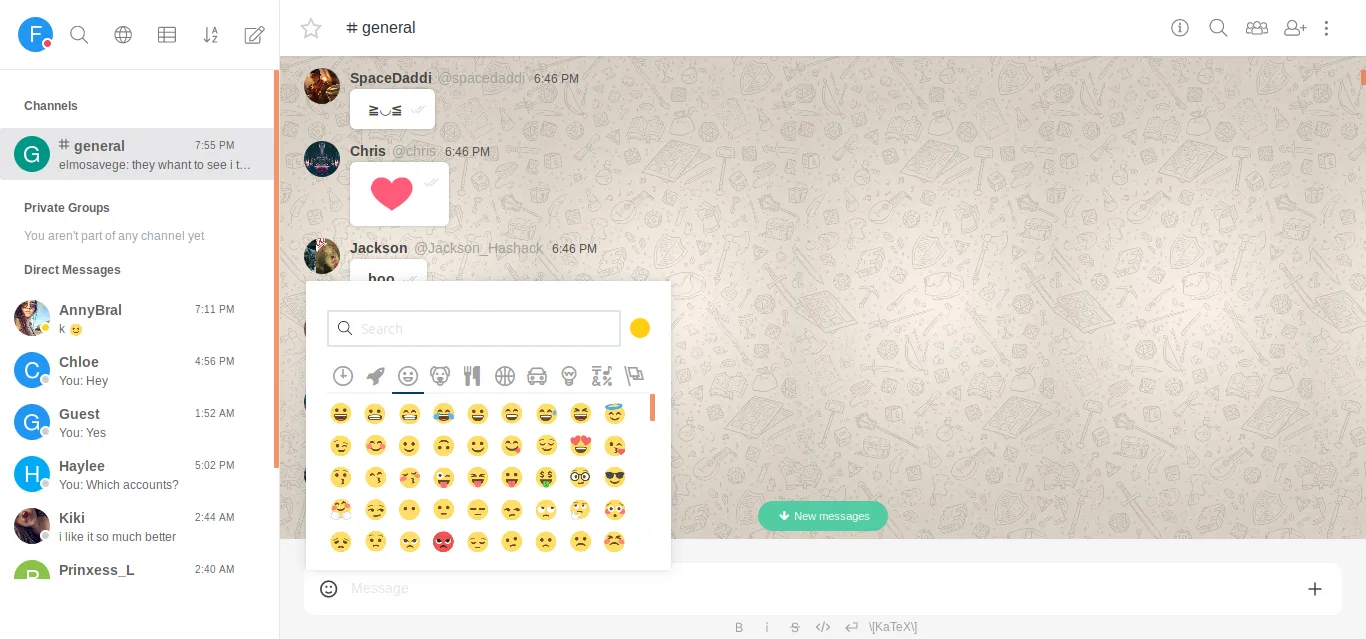Open the sidebar search magnifier
1366x639 pixels.
[79, 35]
